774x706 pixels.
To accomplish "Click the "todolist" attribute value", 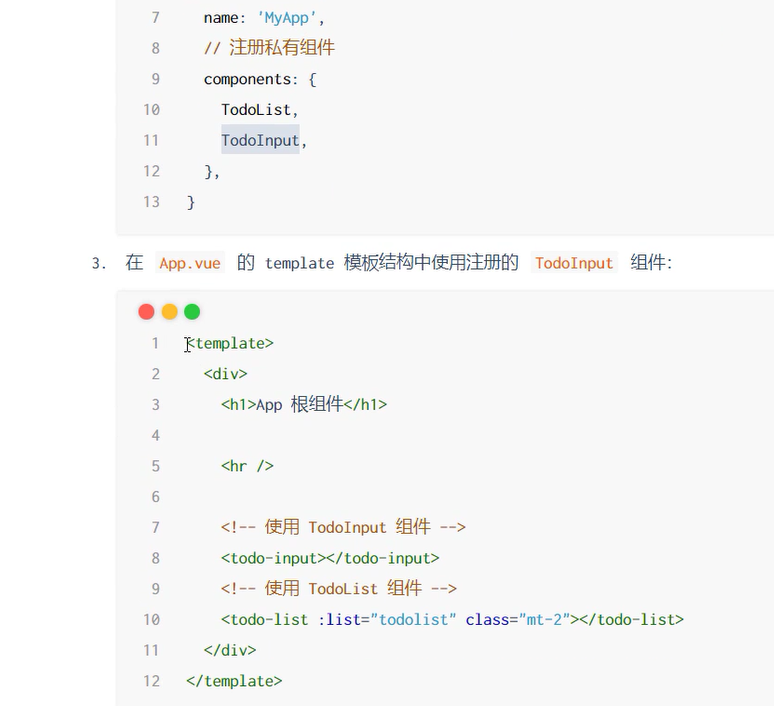I will pos(413,620).
